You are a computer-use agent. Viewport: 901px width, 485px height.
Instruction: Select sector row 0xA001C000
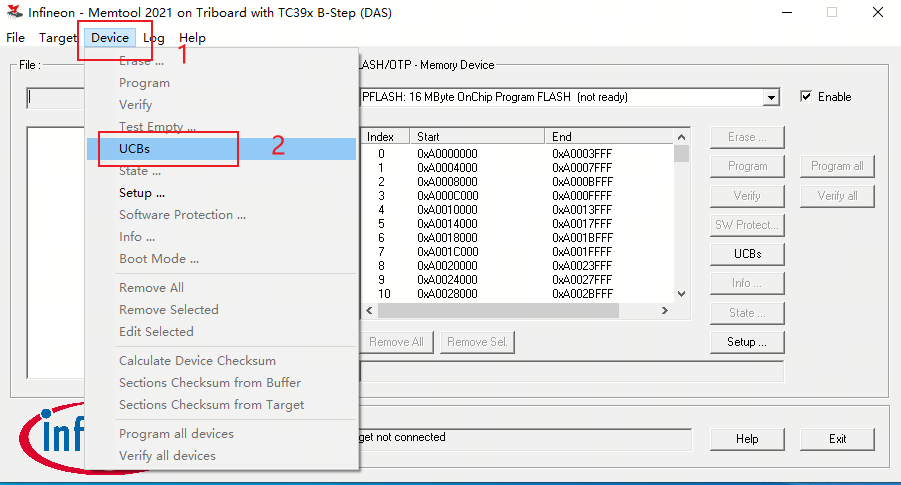[x=517, y=252]
